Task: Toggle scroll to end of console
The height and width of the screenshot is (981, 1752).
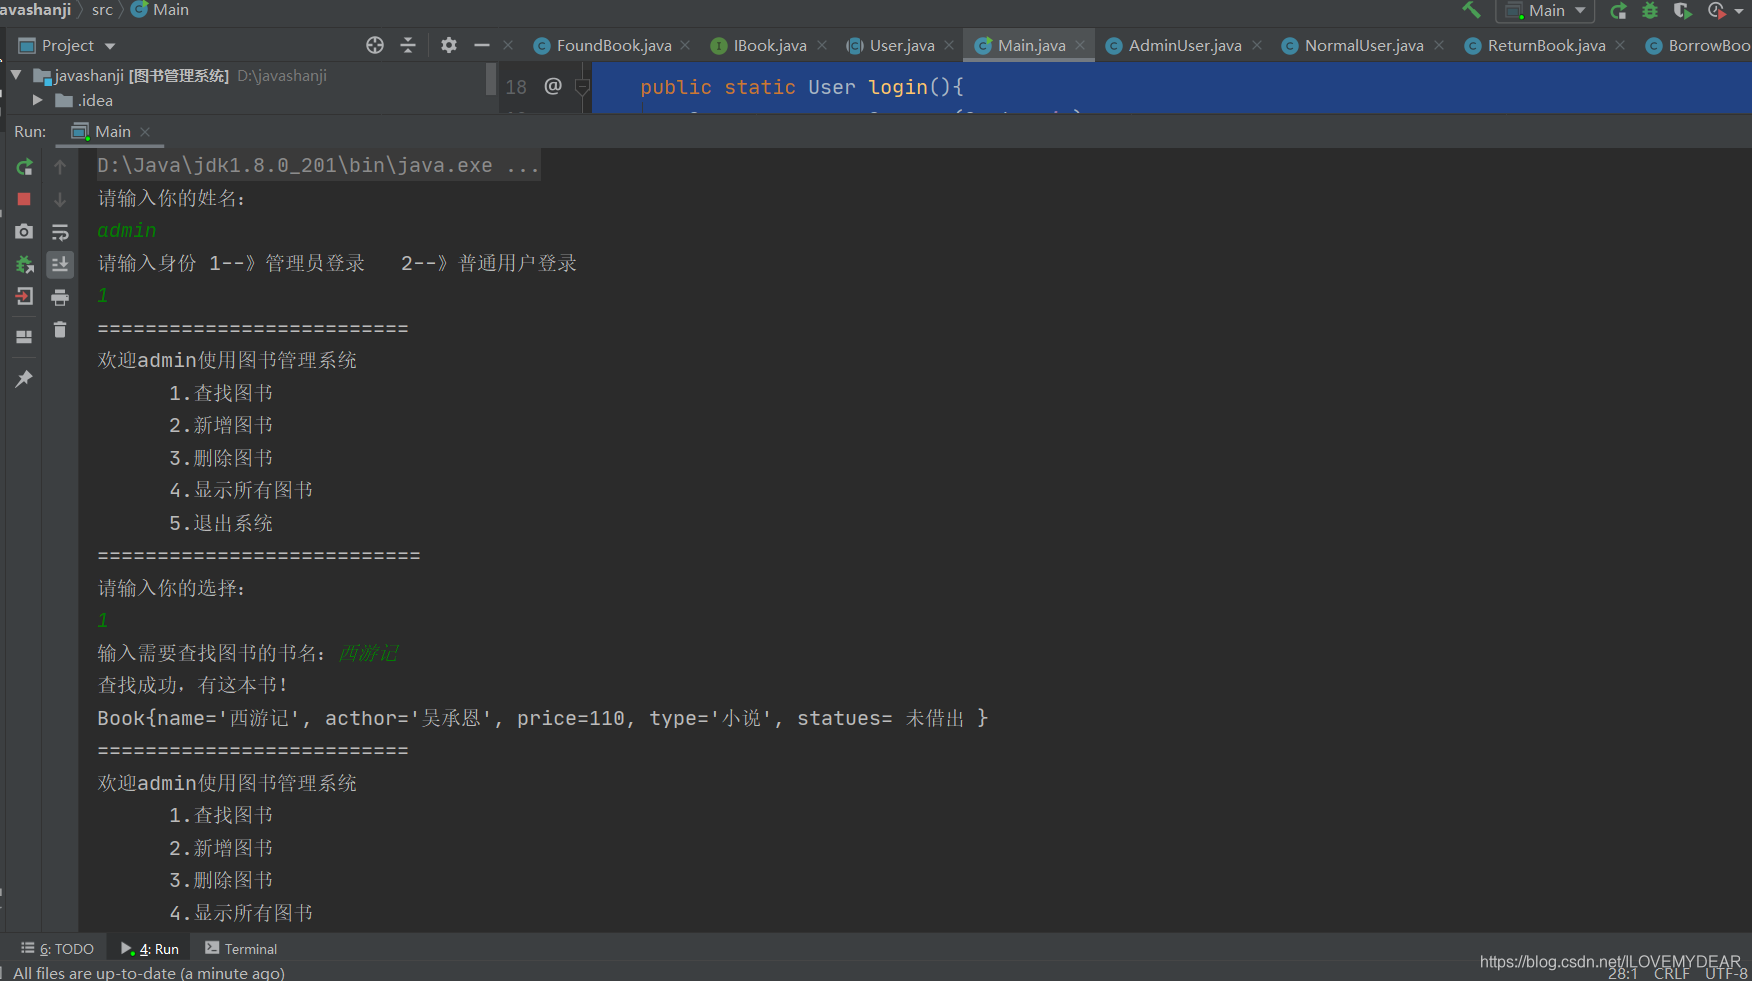Action: [60, 264]
